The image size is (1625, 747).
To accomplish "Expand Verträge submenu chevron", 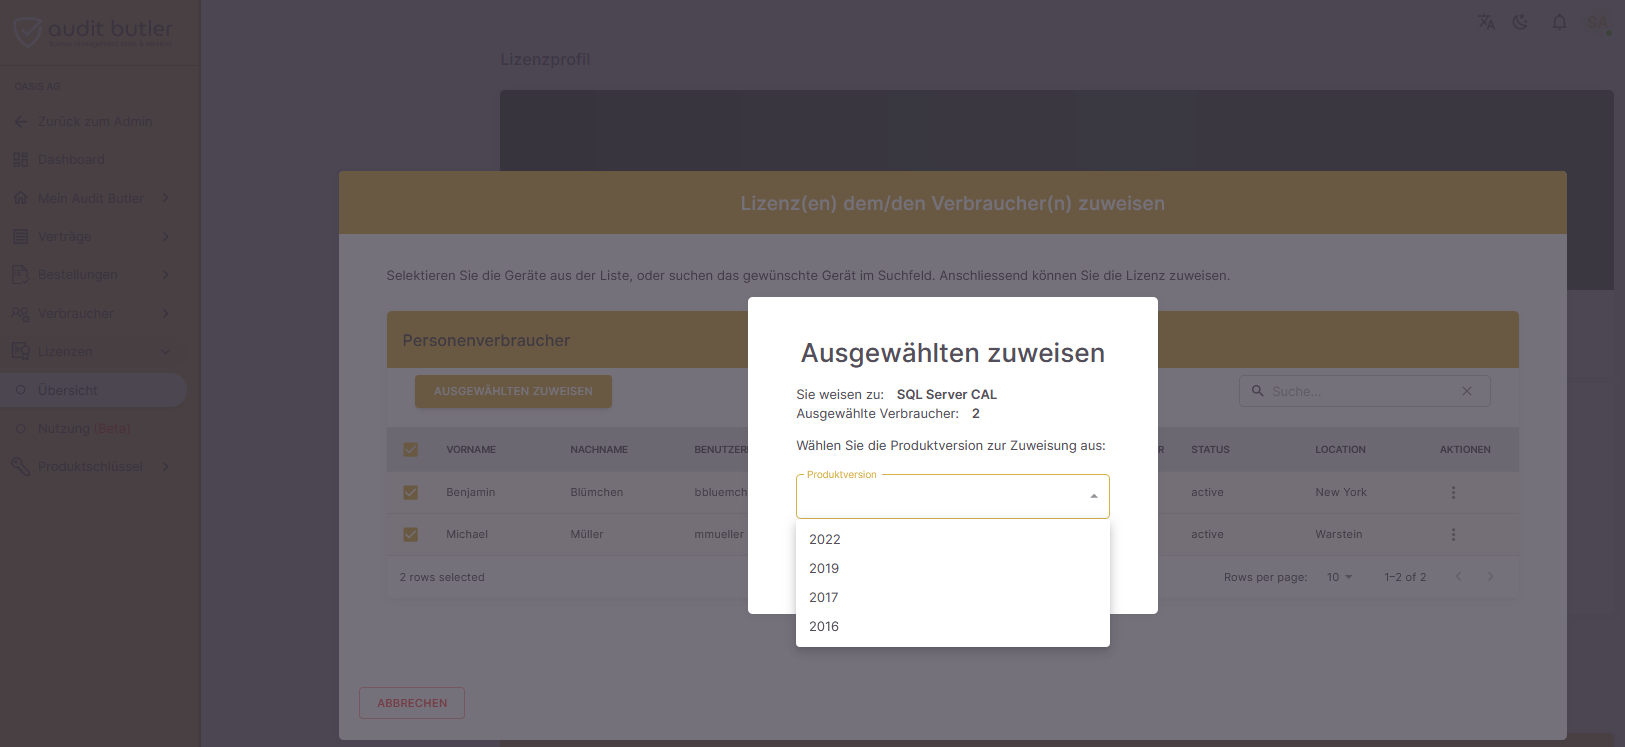I will tap(166, 237).
